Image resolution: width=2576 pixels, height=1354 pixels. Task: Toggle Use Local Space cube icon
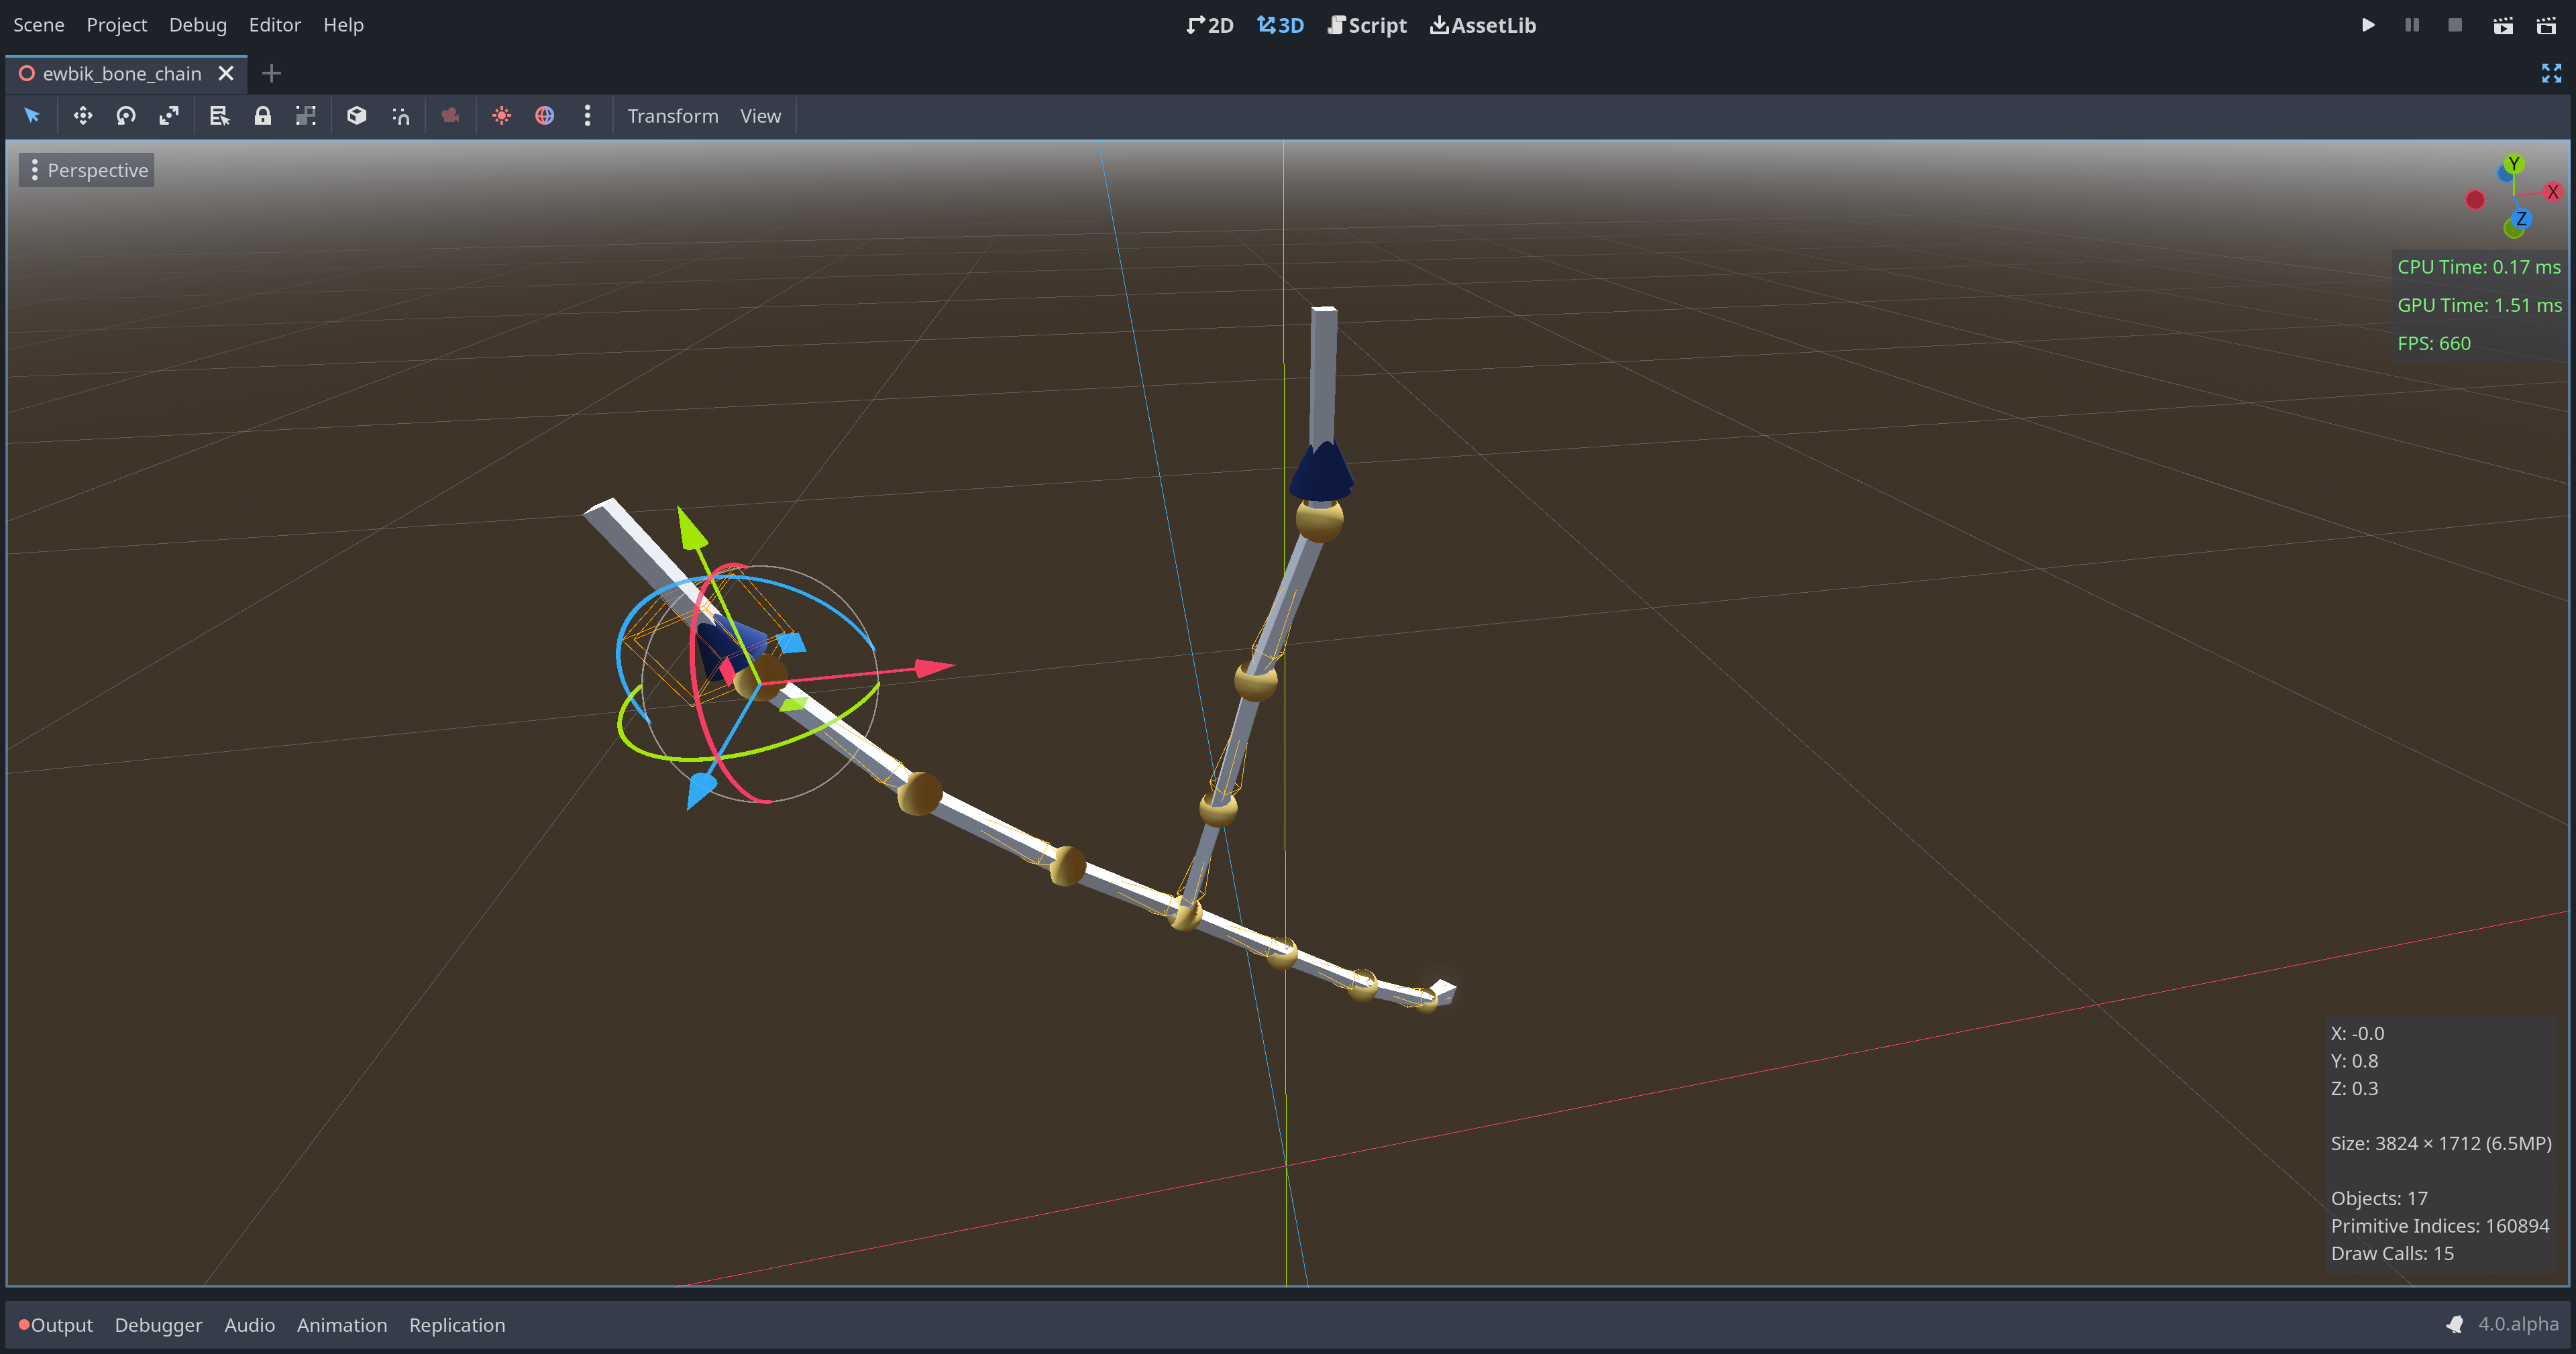tap(357, 116)
